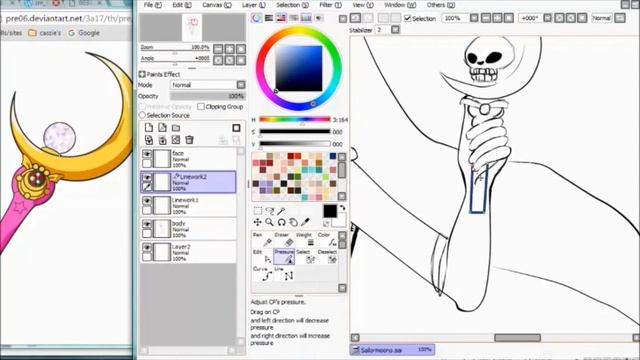Click the black foreground color swatch
Screen dimensions: 640x360
pos(330,211)
